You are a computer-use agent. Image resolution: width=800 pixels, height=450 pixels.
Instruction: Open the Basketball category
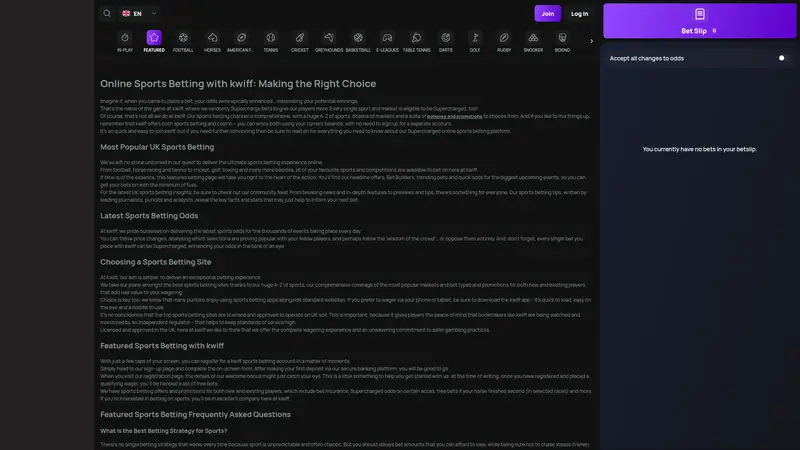tap(358, 41)
